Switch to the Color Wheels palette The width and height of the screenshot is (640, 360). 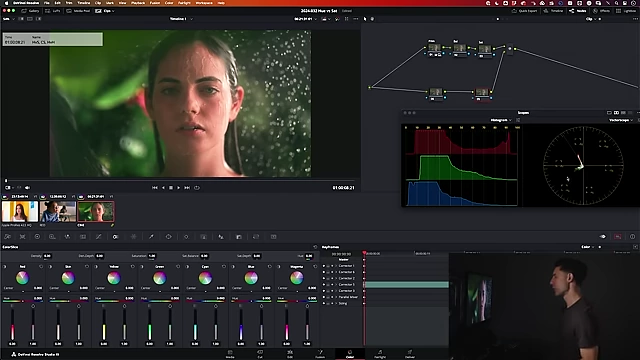(x=37, y=237)
